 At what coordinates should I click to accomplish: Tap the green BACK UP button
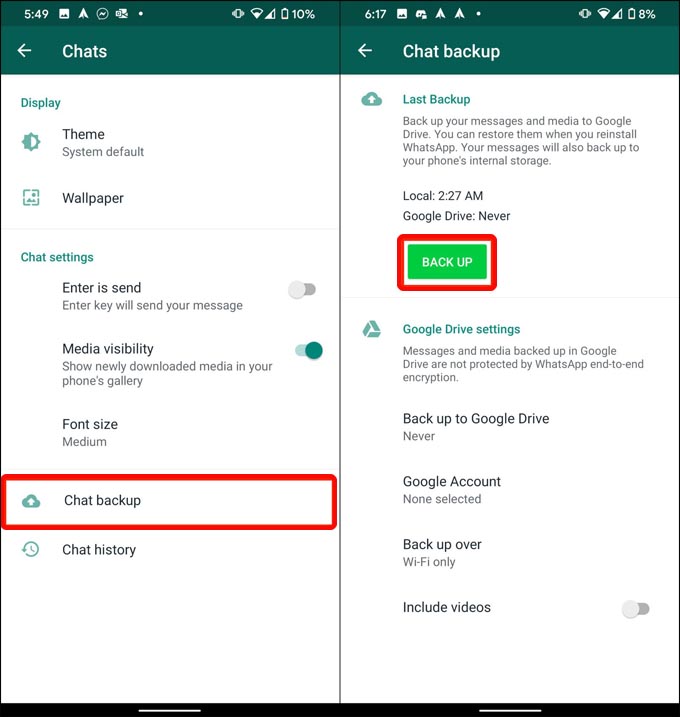point(447,262)
